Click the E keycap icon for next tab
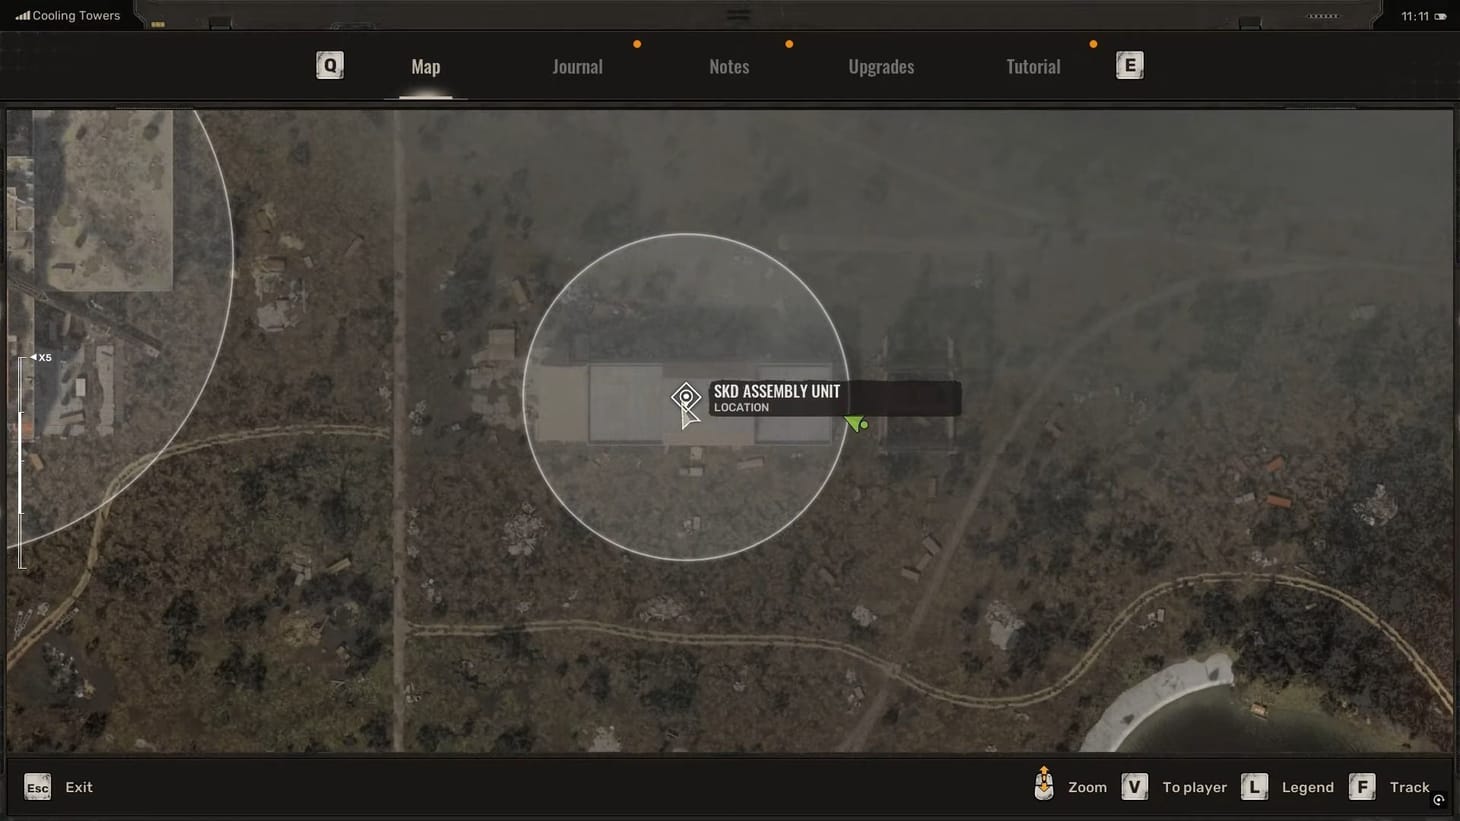 pyautogui.click(x=1129, y=64)
